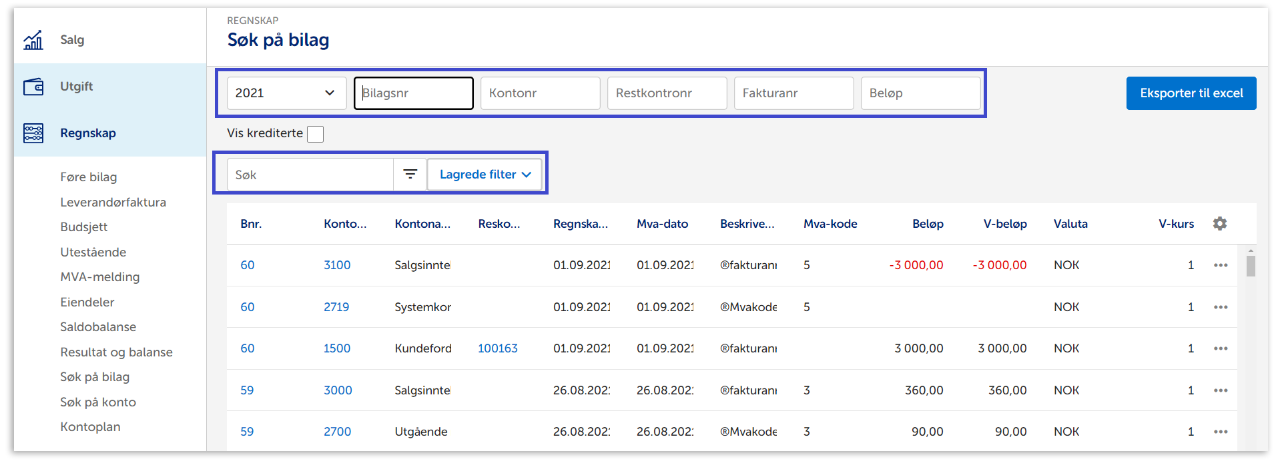Click the table vertical scrollbar thumb

click(1249, 265)
